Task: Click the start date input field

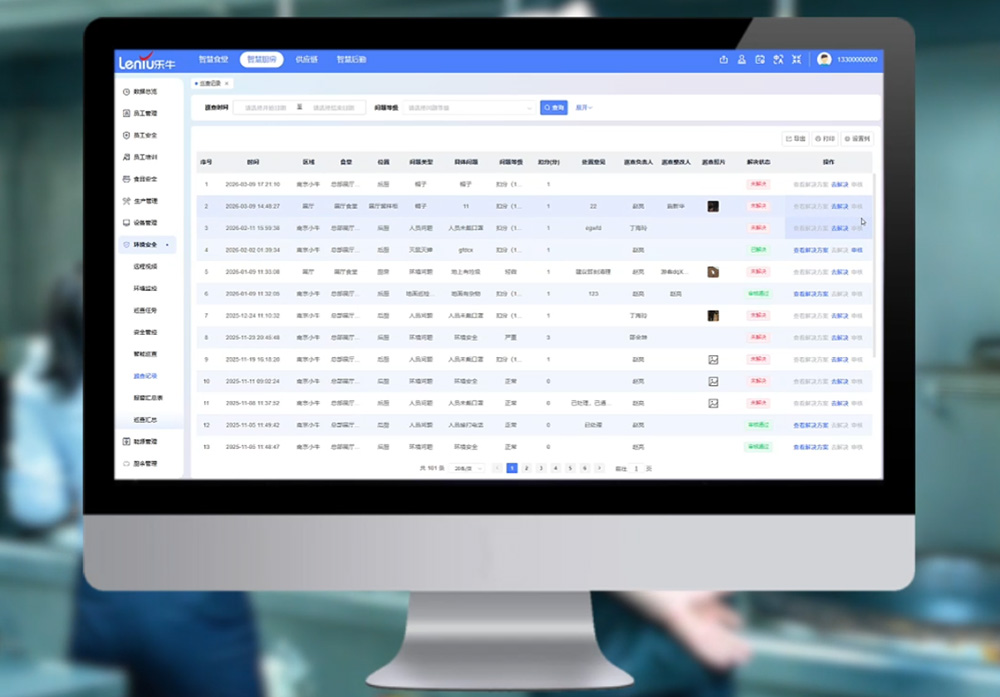Action: [x=265, y=107]
